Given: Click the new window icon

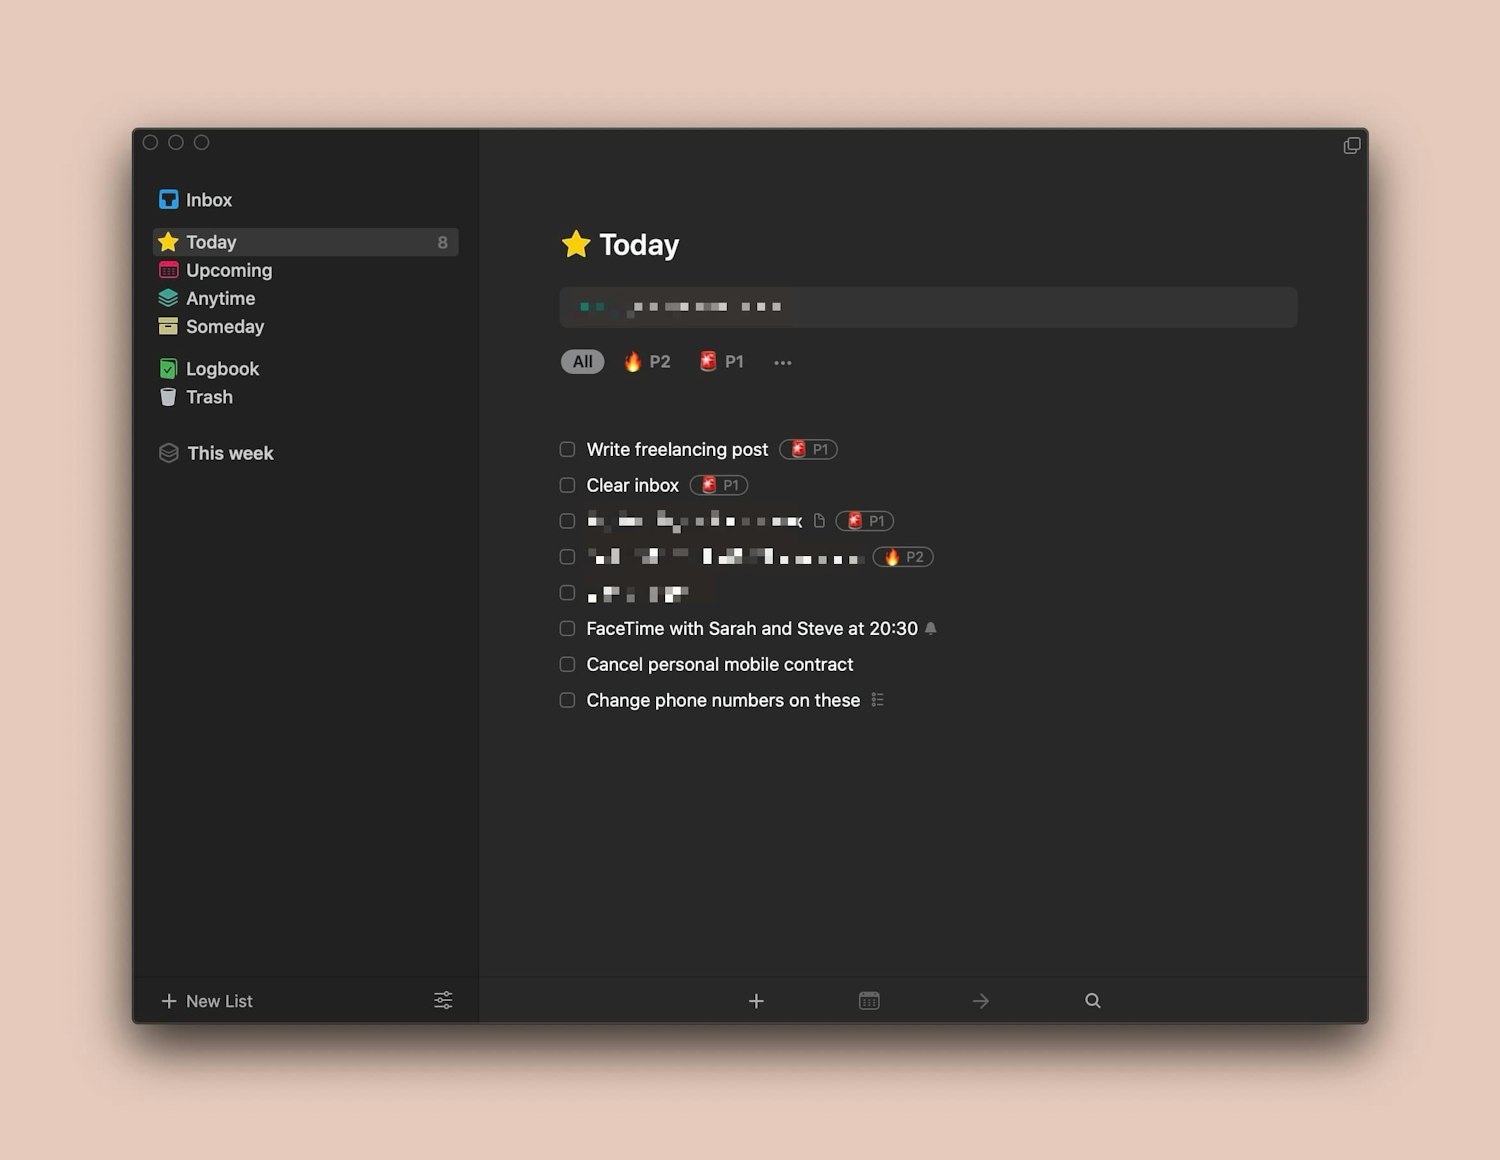Looking at the screenshot, I should click(x=1351, y=146).
